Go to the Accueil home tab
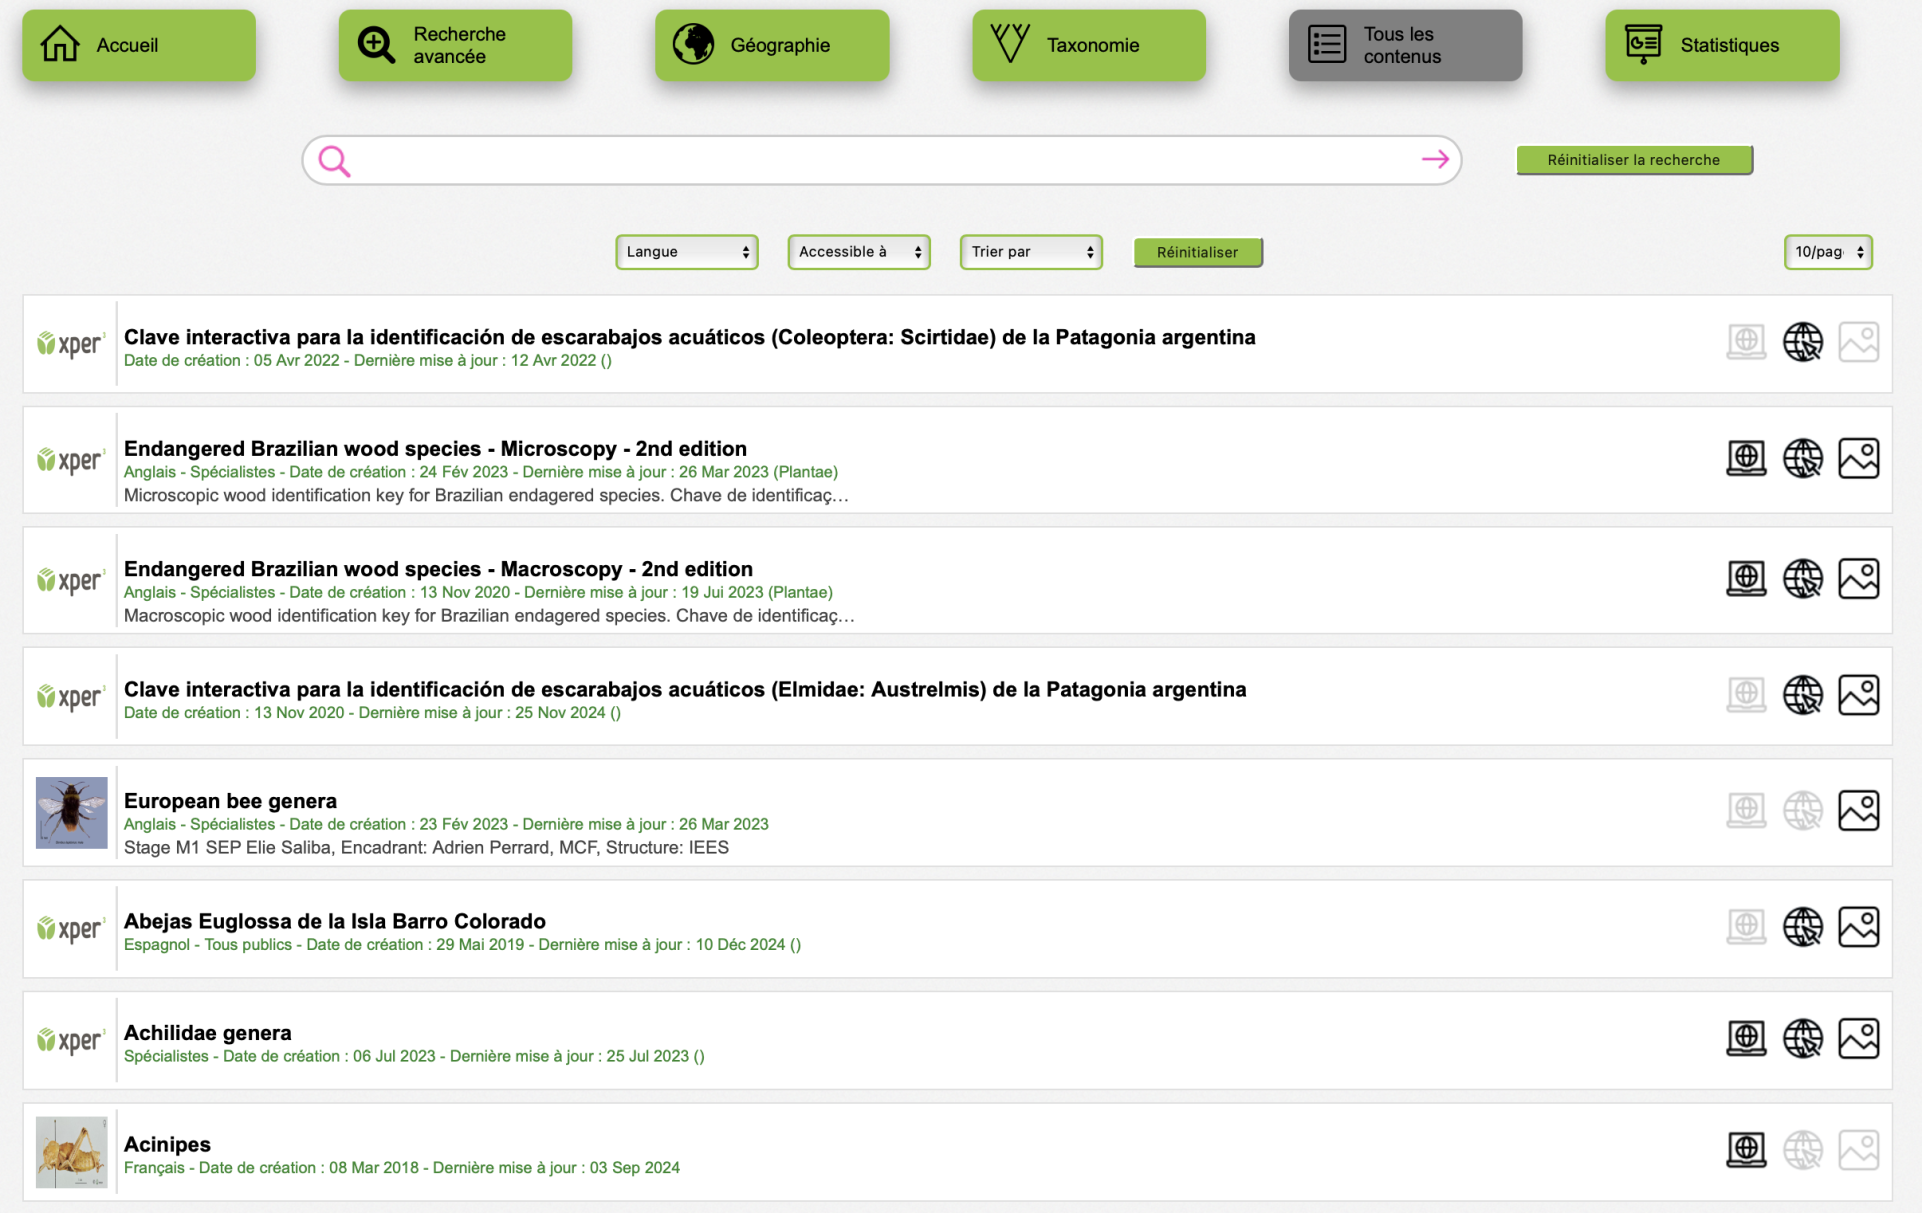 [139, 45]
